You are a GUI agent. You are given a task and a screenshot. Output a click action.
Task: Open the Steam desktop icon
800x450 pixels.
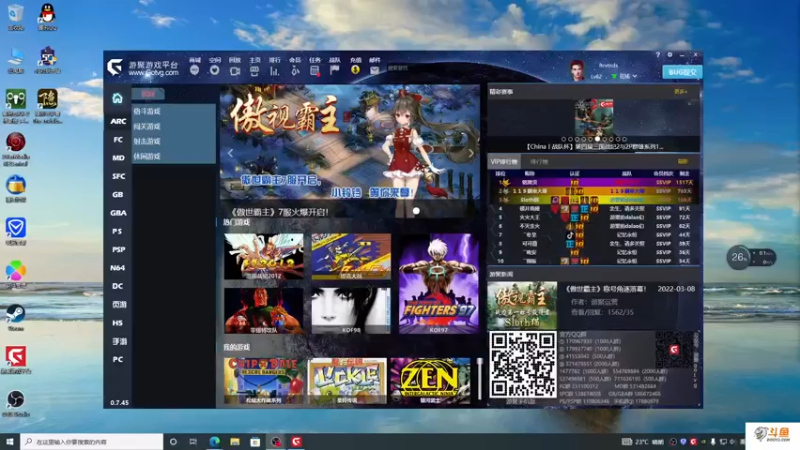(16, 317)
